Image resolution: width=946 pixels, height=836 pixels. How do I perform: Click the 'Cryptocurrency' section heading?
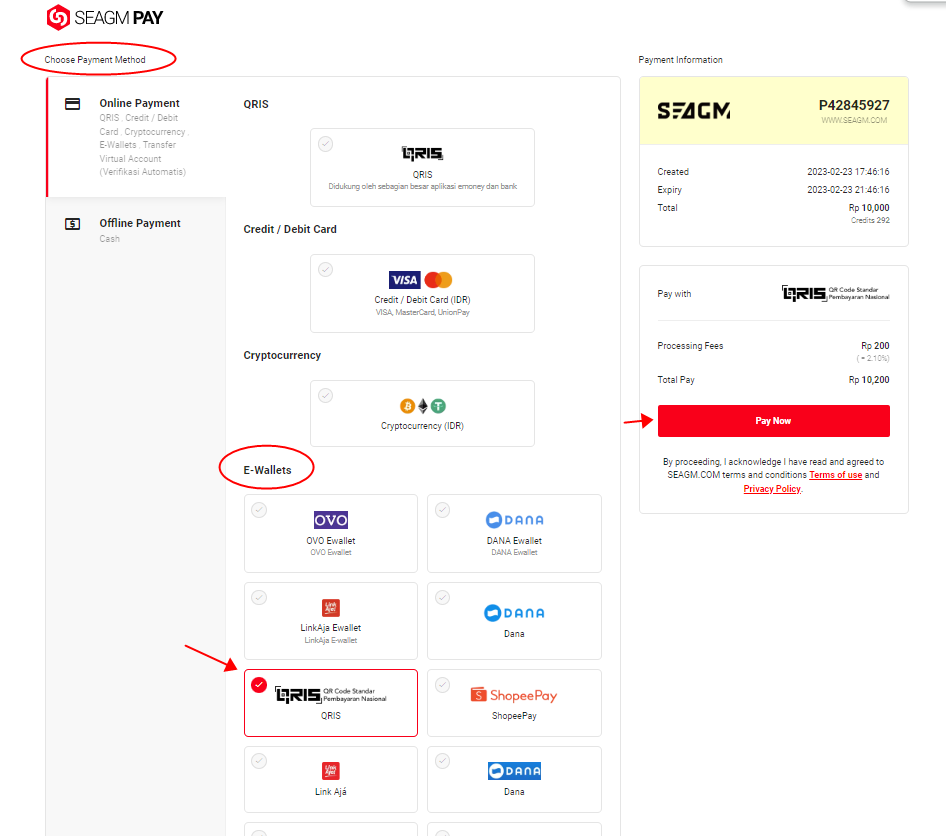(282, 355)
